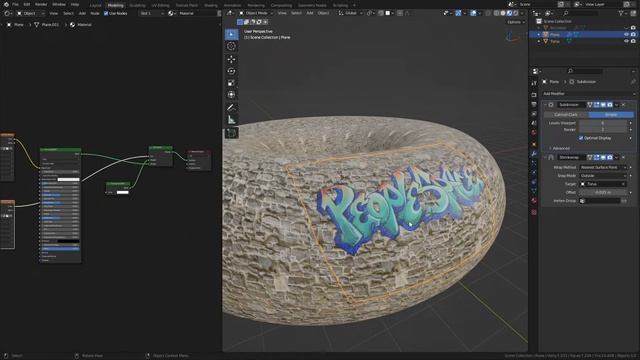This screenshot has width=640, height=360.
Task: Remove the Shrinkwrap modifier
Action: (624, 157)
